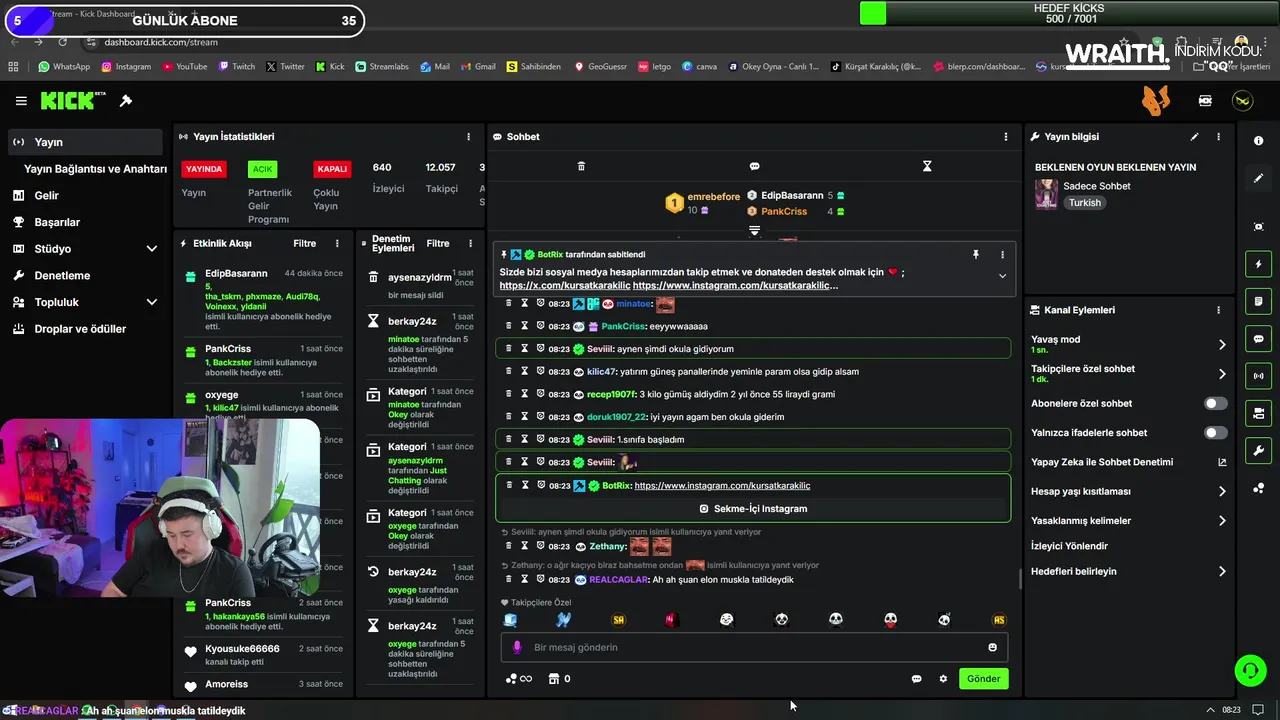Click the trash icon under the Sohbet header
The image size is (1280, 720).
click(581, 166)
